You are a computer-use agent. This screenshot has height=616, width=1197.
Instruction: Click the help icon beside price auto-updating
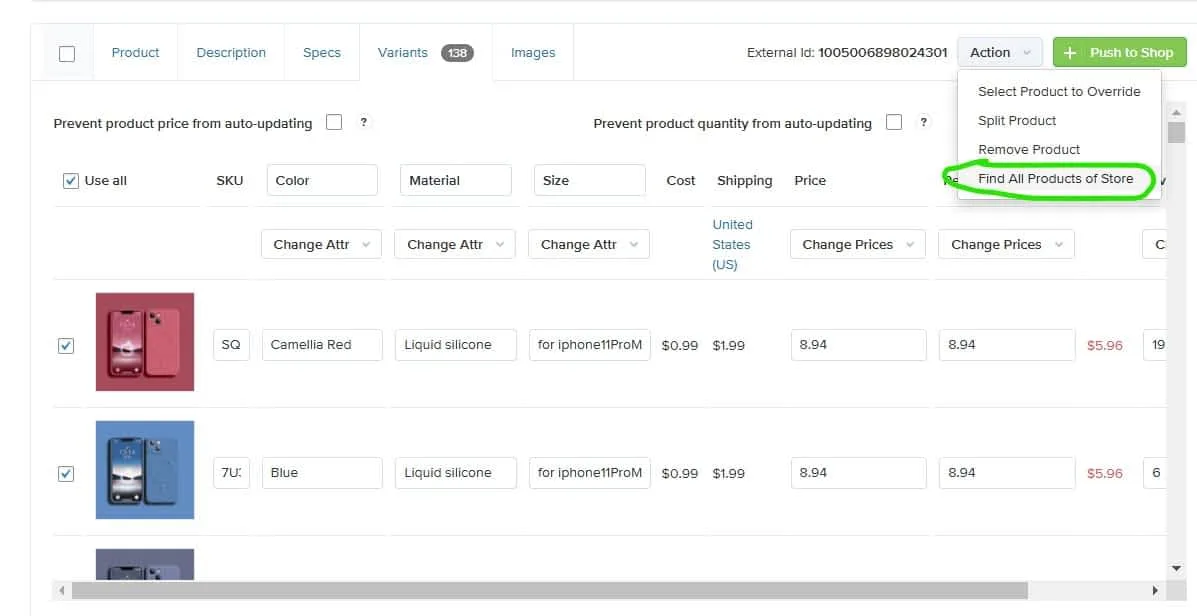point(364,123)
